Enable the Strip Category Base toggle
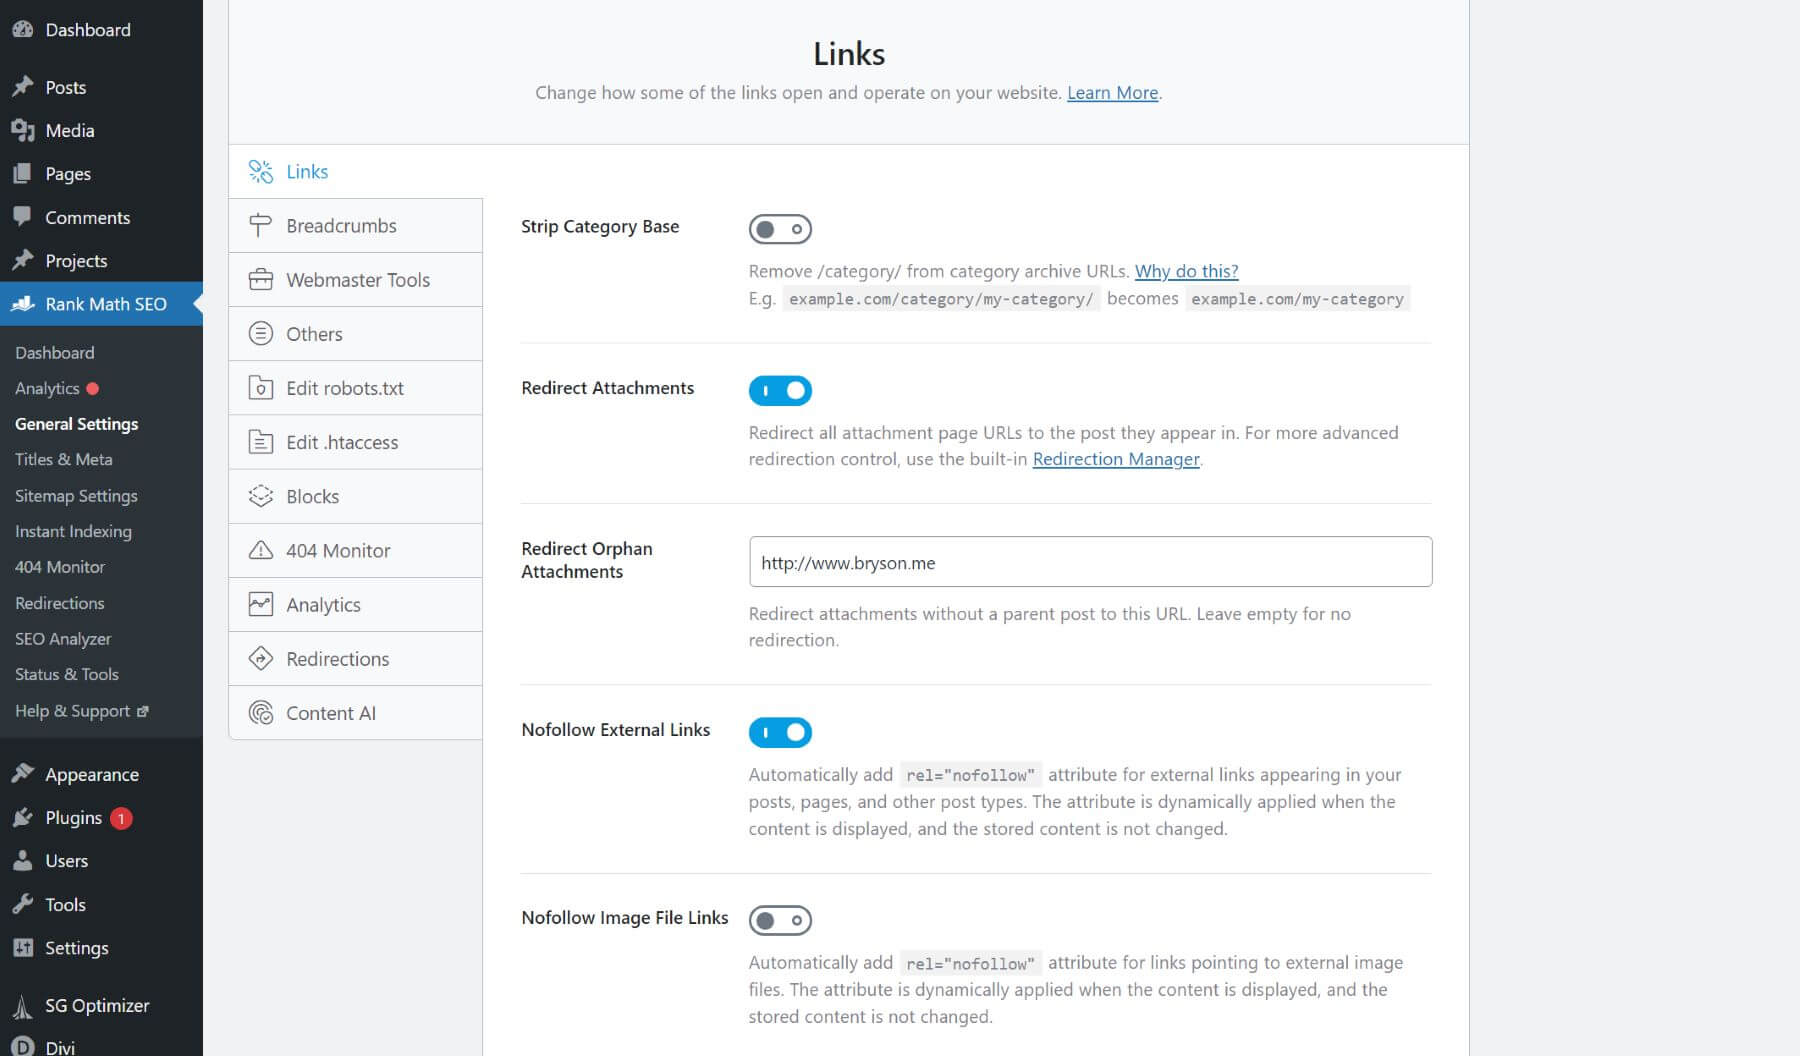The image size is (1800, 1056). coord(781,229)
